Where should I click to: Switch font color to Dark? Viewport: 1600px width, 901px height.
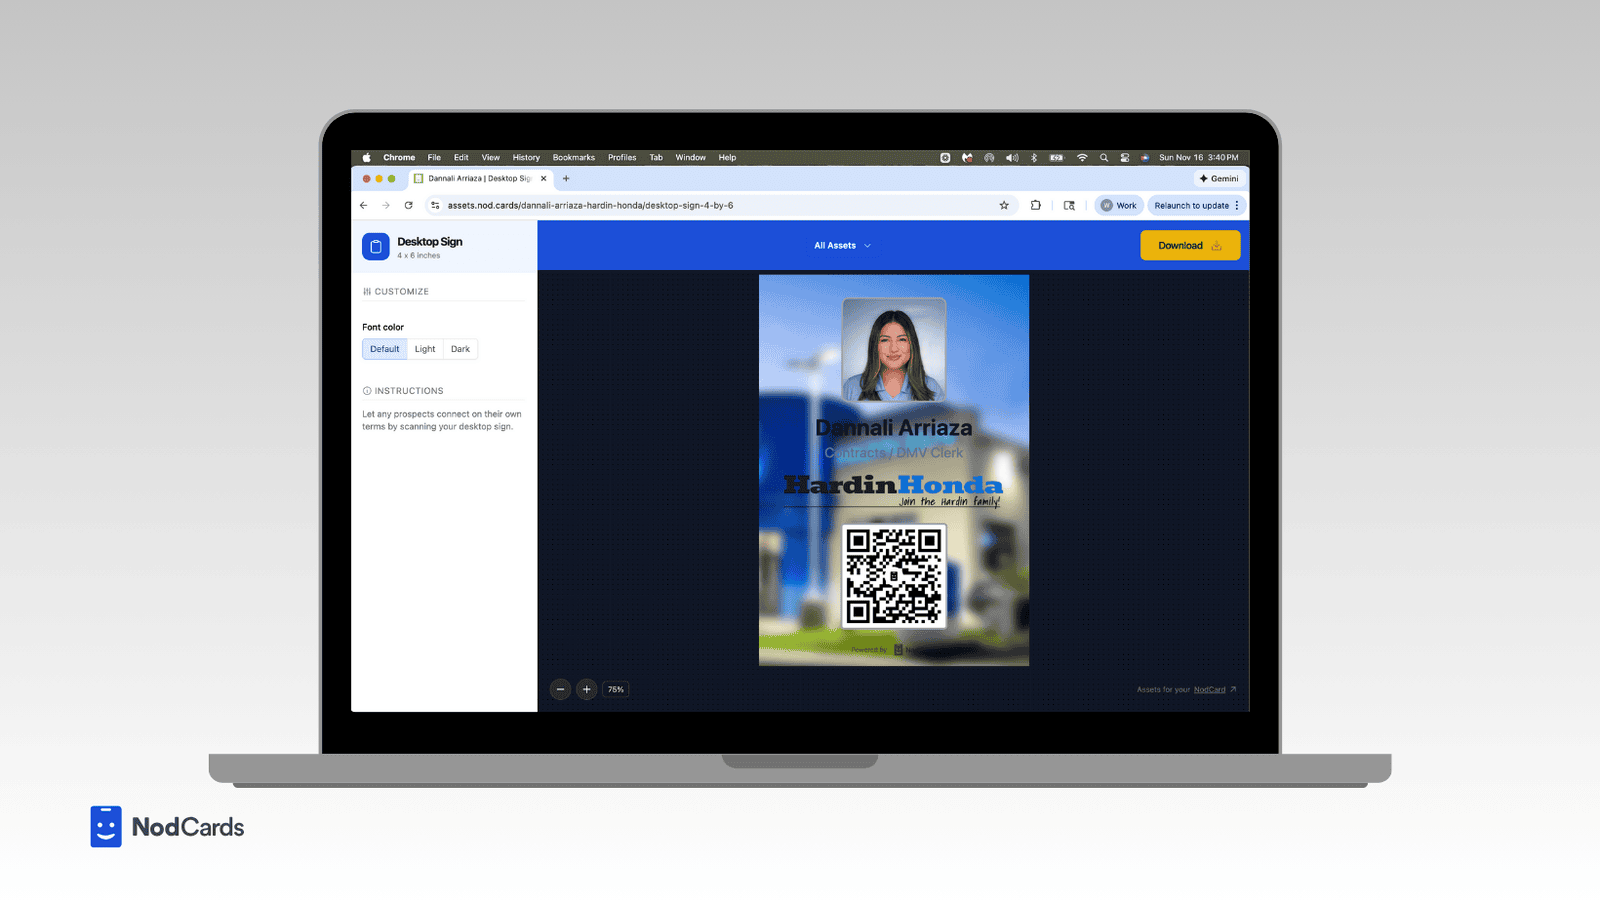pyautogui.click(x=460, y=349)
